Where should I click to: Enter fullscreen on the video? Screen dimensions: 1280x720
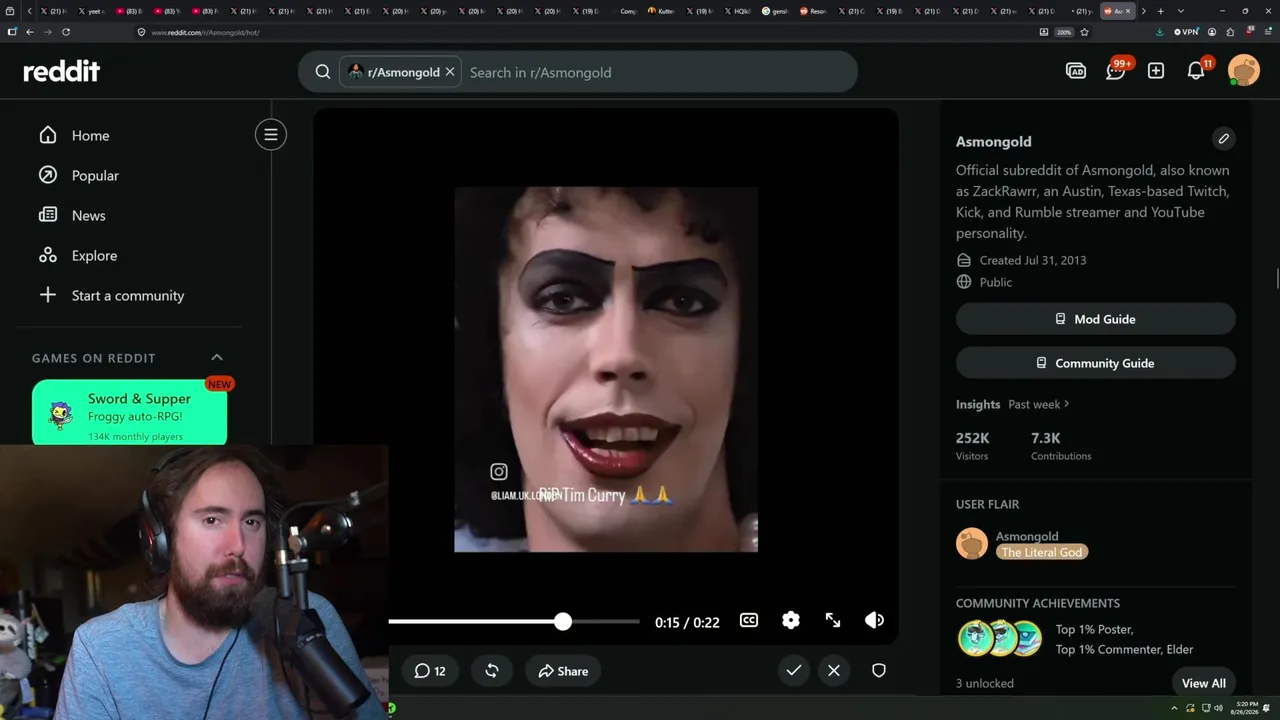833,621
